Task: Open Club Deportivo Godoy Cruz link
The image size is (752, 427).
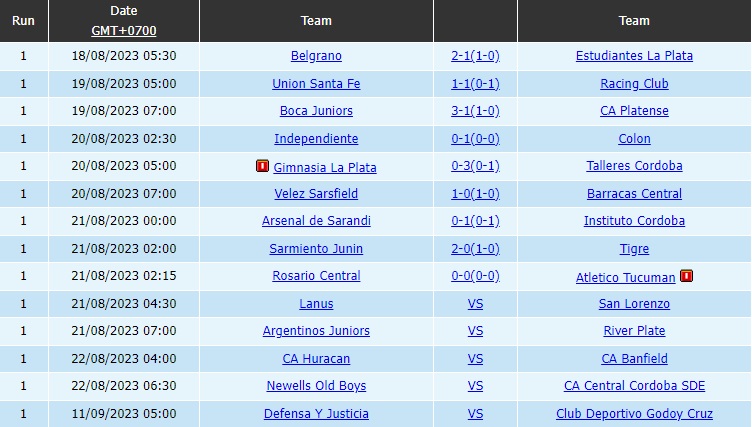Action: pos(634,414)
